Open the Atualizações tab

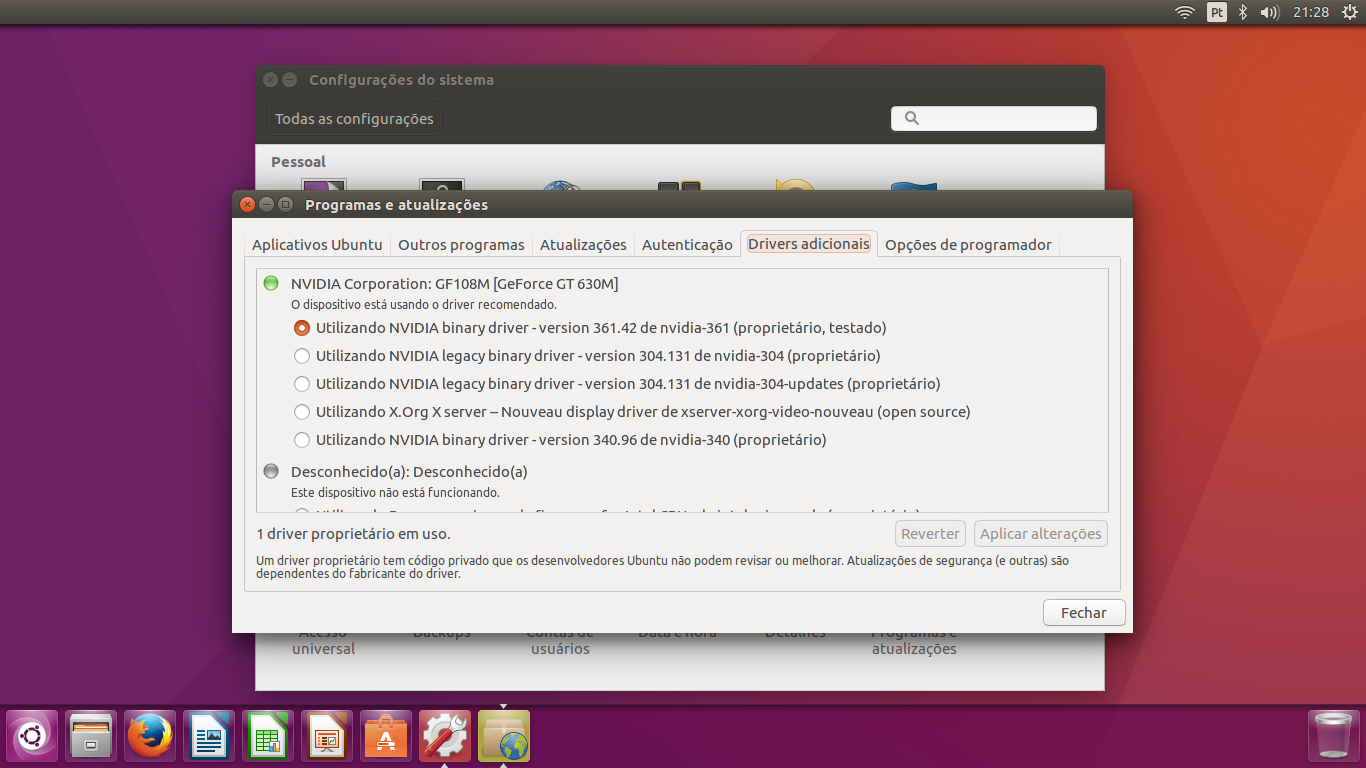[x=583, y=245]
